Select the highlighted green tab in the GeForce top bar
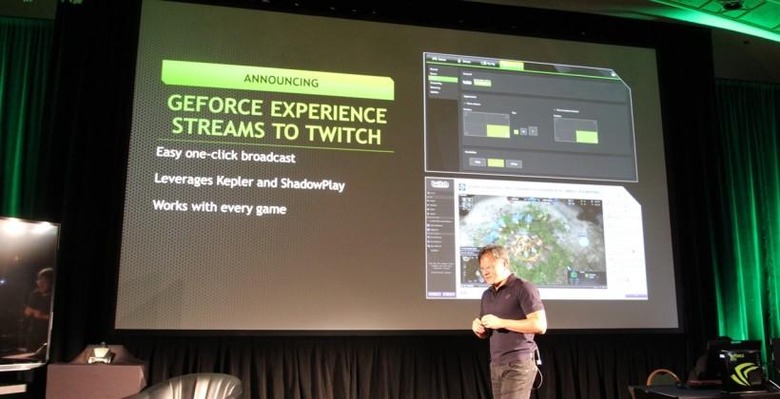Viewport: 780px width, 399px height. tap(511, 66)
